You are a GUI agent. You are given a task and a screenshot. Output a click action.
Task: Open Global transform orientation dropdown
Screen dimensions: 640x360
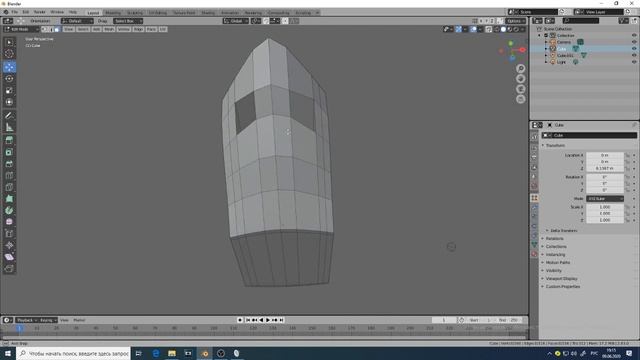236,21
